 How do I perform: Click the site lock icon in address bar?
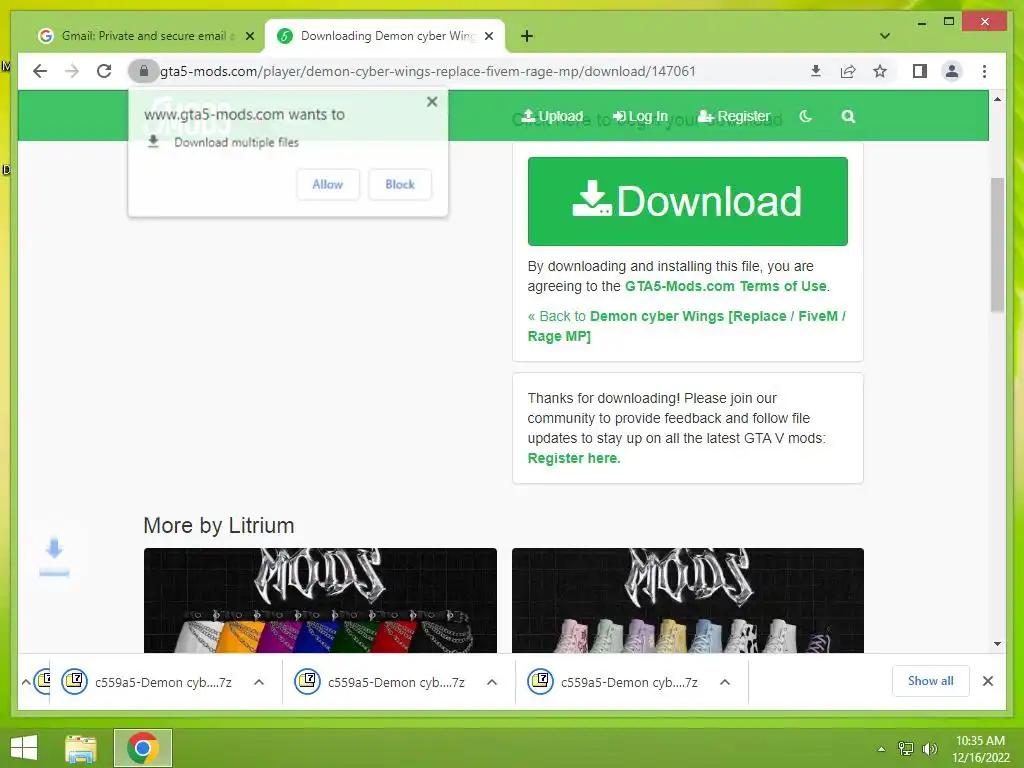[144, 71]
